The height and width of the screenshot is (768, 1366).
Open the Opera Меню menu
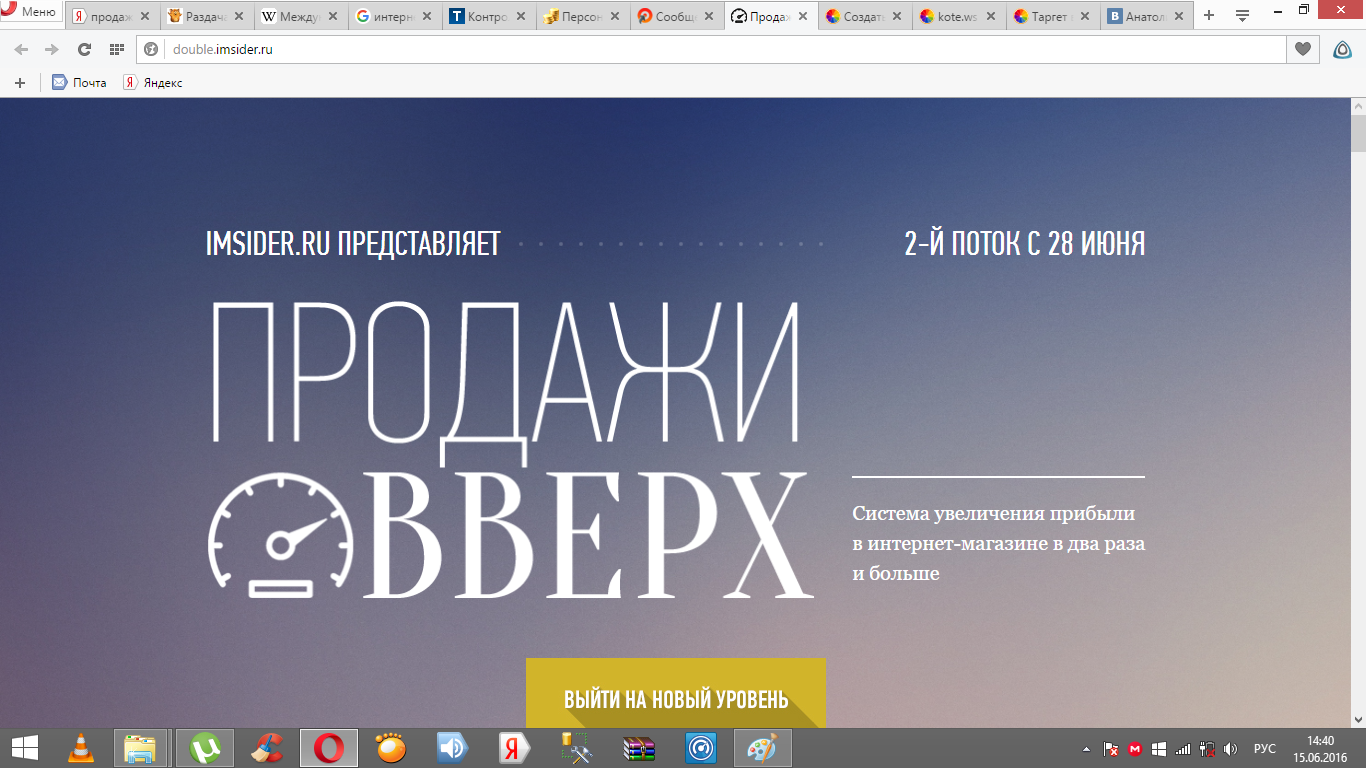pyautogui.click(x=30, y=13)
